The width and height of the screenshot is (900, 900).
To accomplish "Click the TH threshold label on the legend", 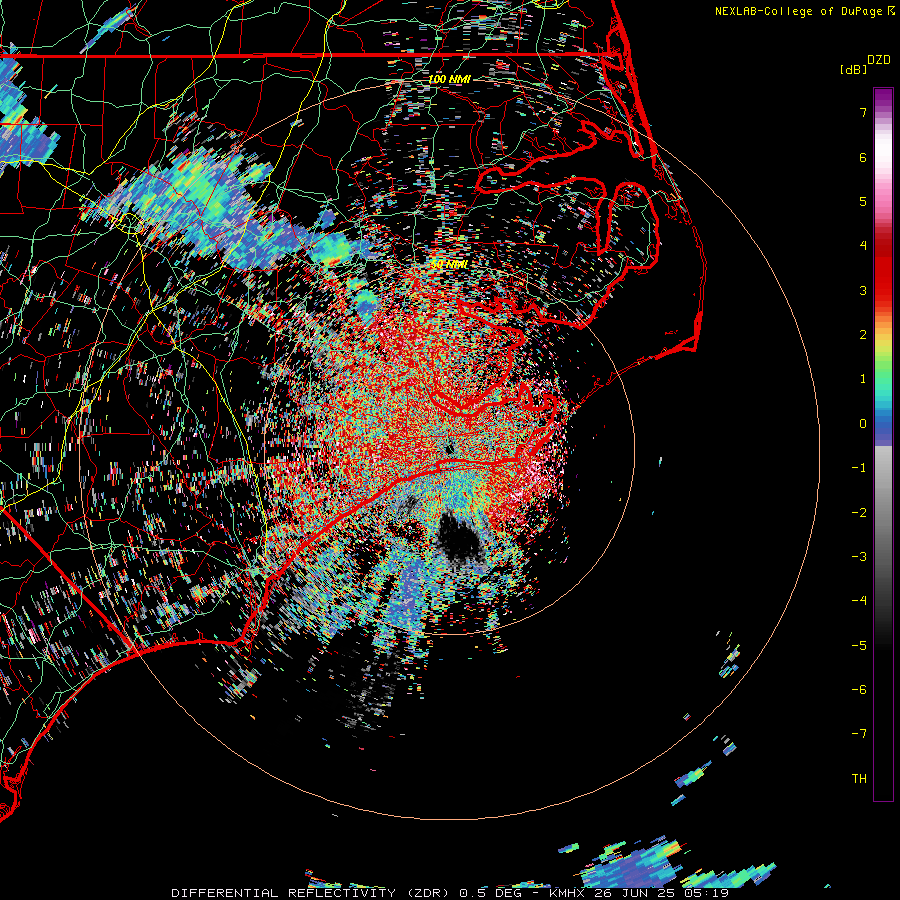I will [859, 779].
